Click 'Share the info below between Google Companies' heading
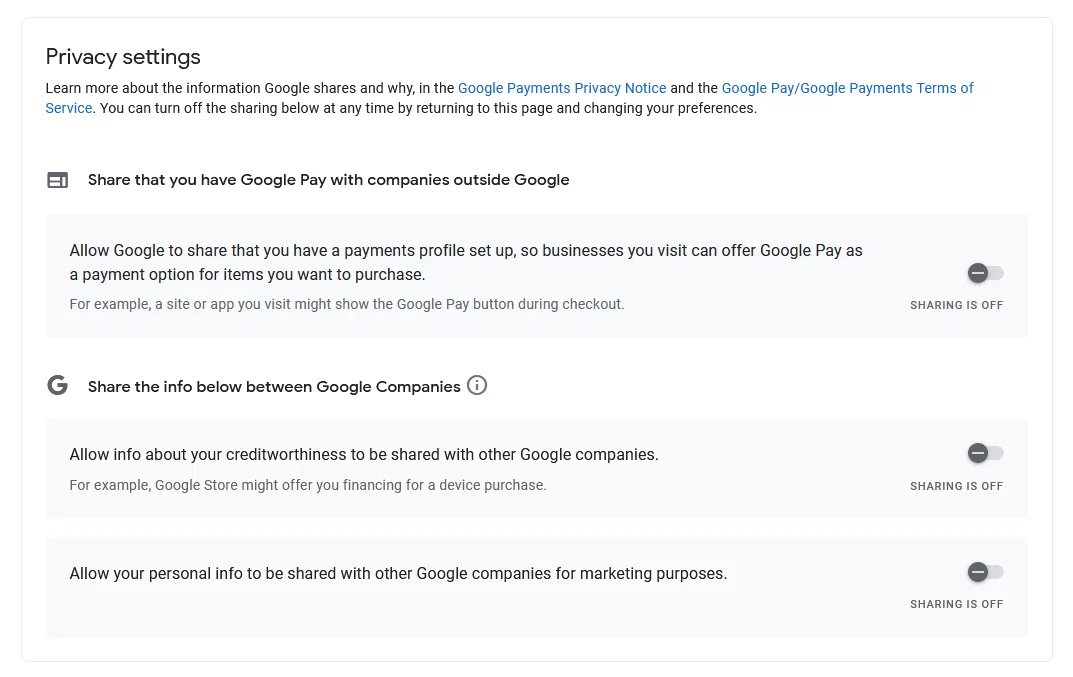The height and width of the screenshot is (677, 1073). 274,387
